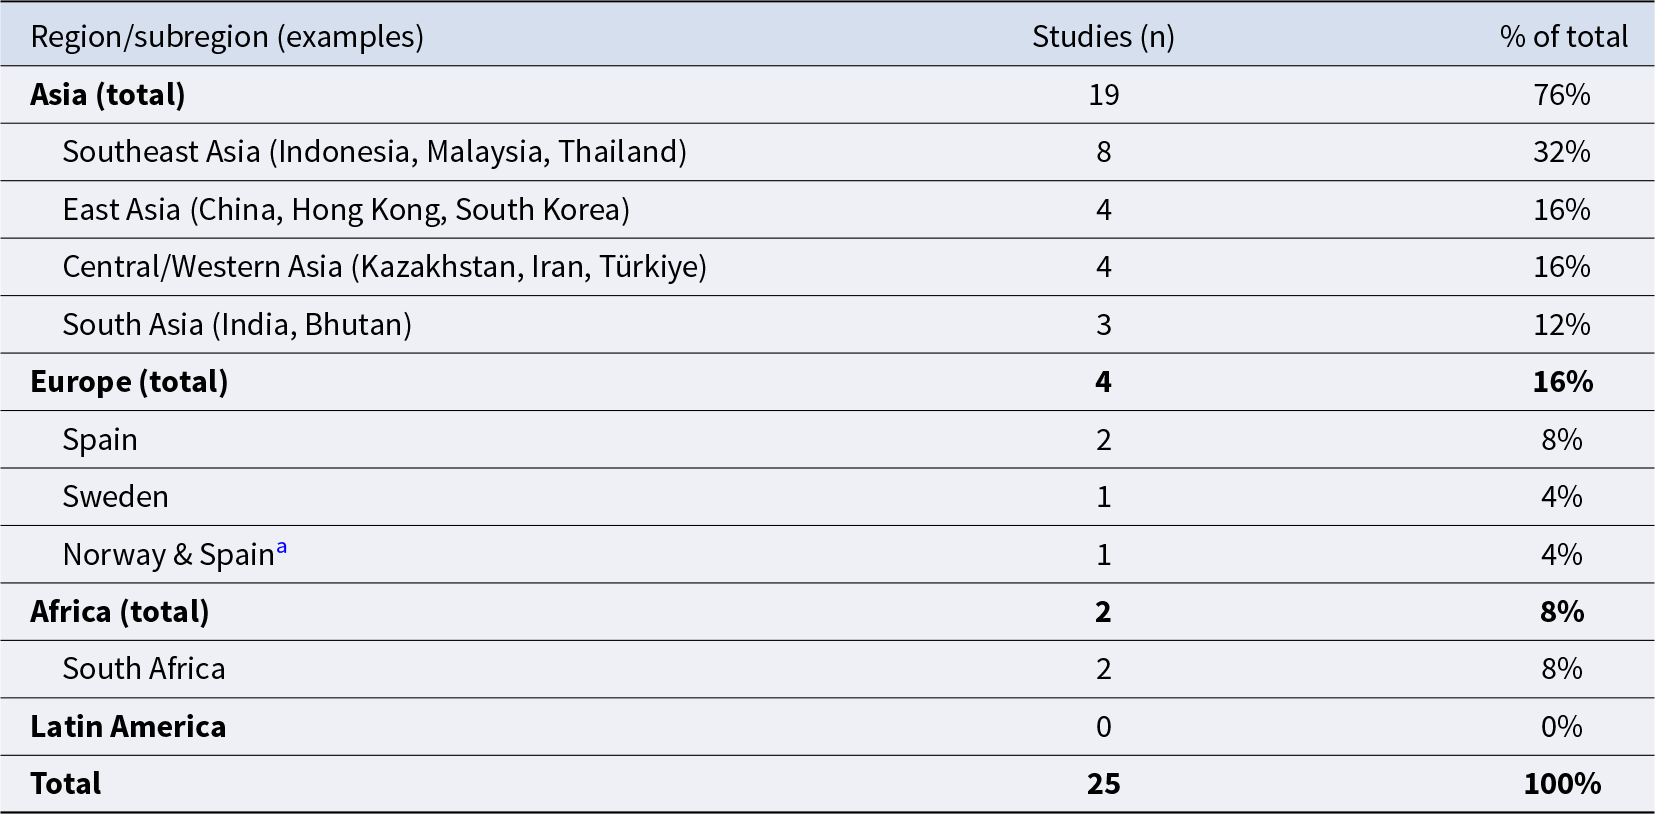This screenshot has height=814, width=1655.
Task: Select South Asia (India, Bhutan) cell
Action: pyautogui.click(x=237, y=324)
